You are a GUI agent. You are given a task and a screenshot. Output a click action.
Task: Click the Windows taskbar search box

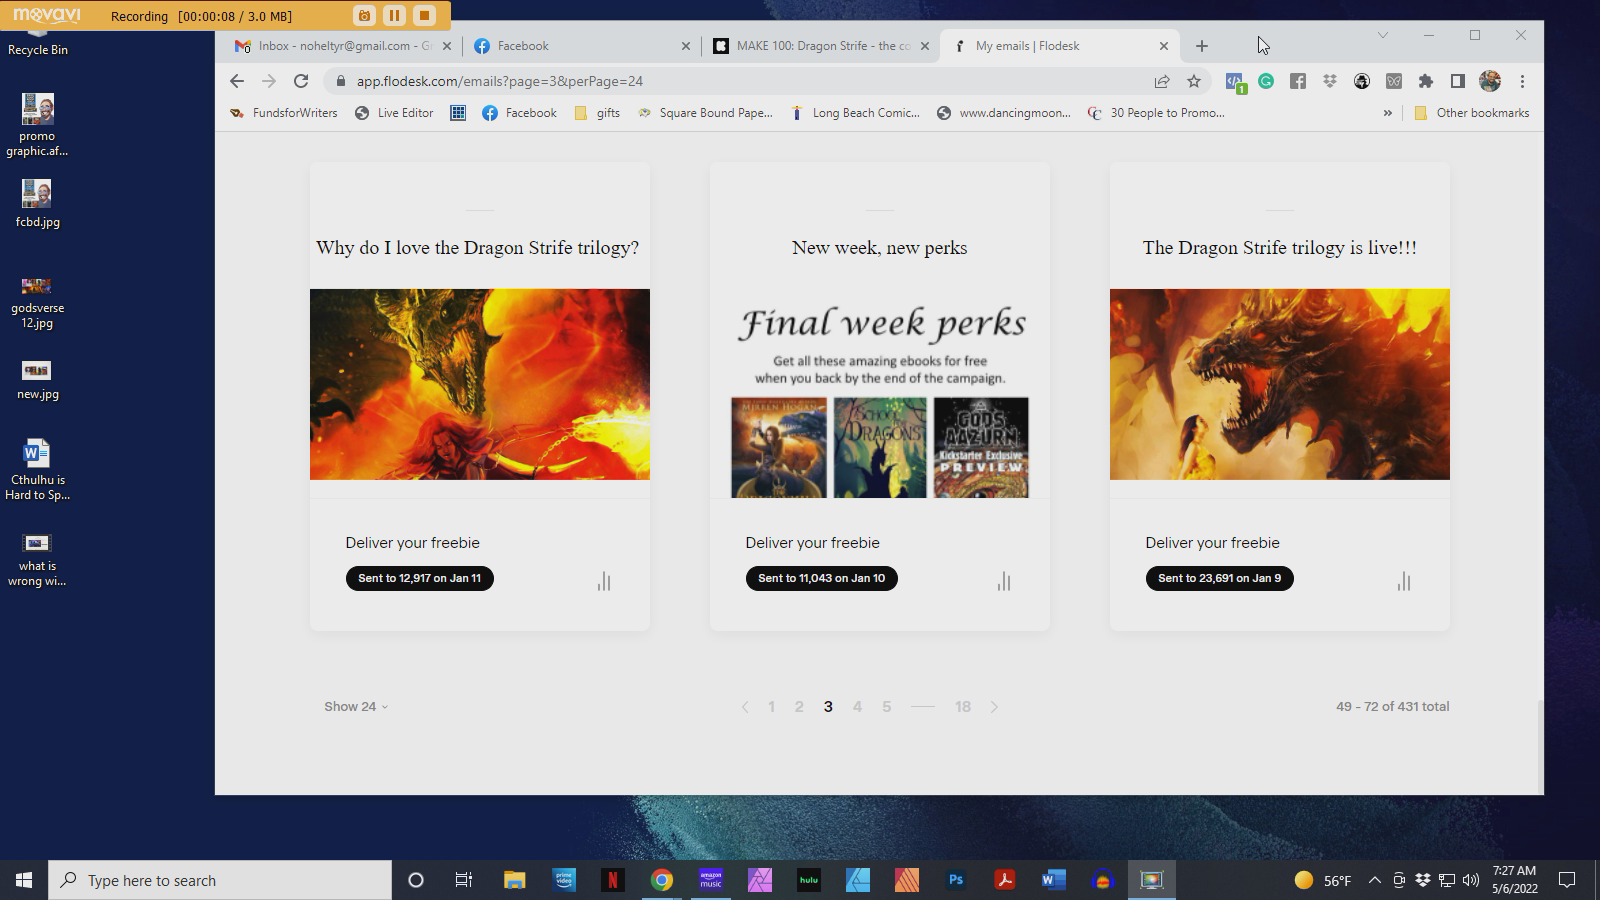220,880
